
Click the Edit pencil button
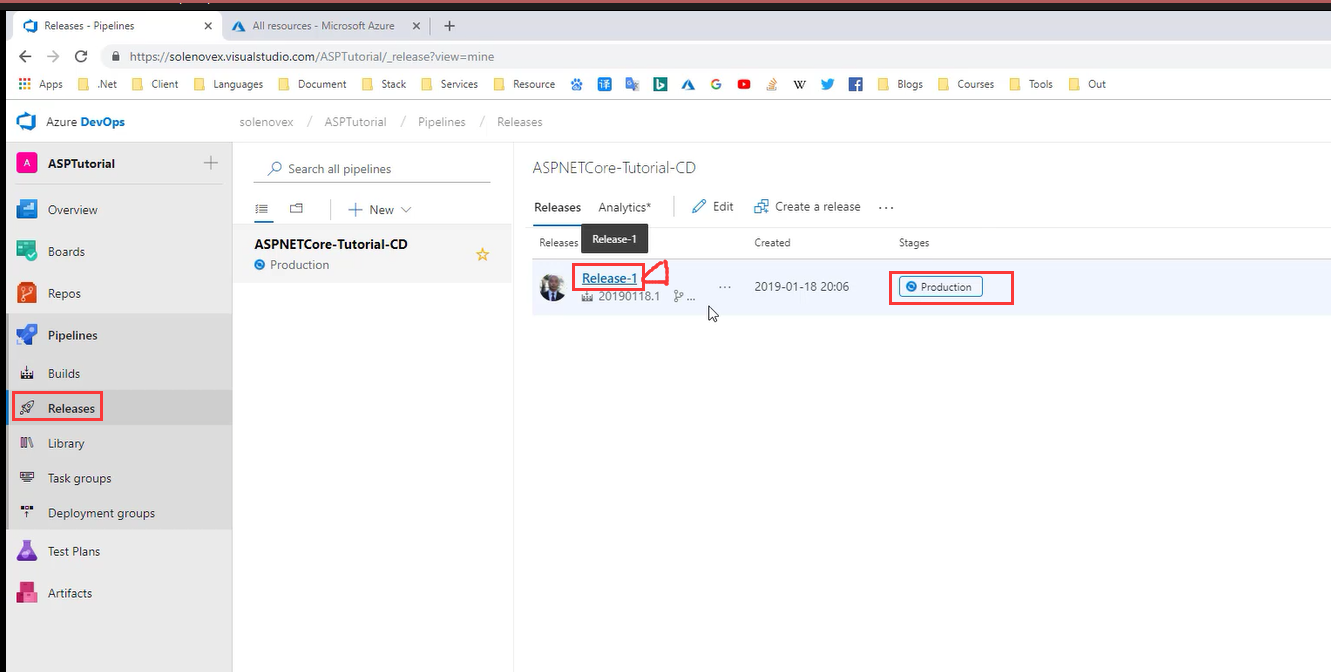713,207
